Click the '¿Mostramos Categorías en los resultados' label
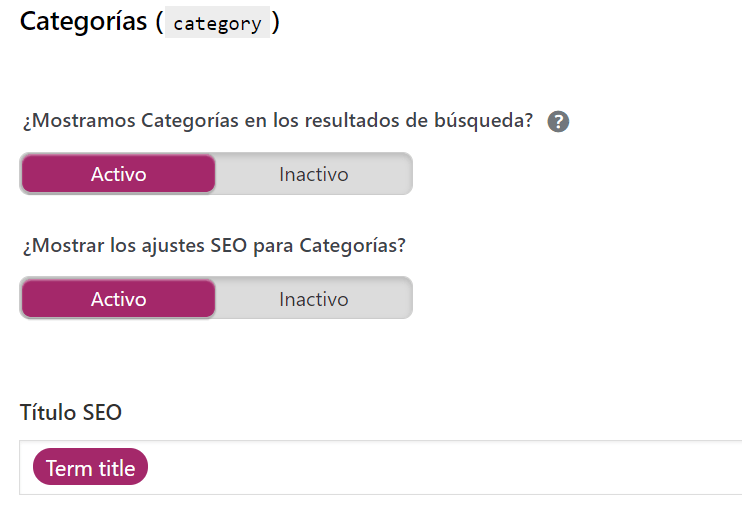The height and width of the screenshot is (517, 742). pyautogui.click(x=278, y=121)
